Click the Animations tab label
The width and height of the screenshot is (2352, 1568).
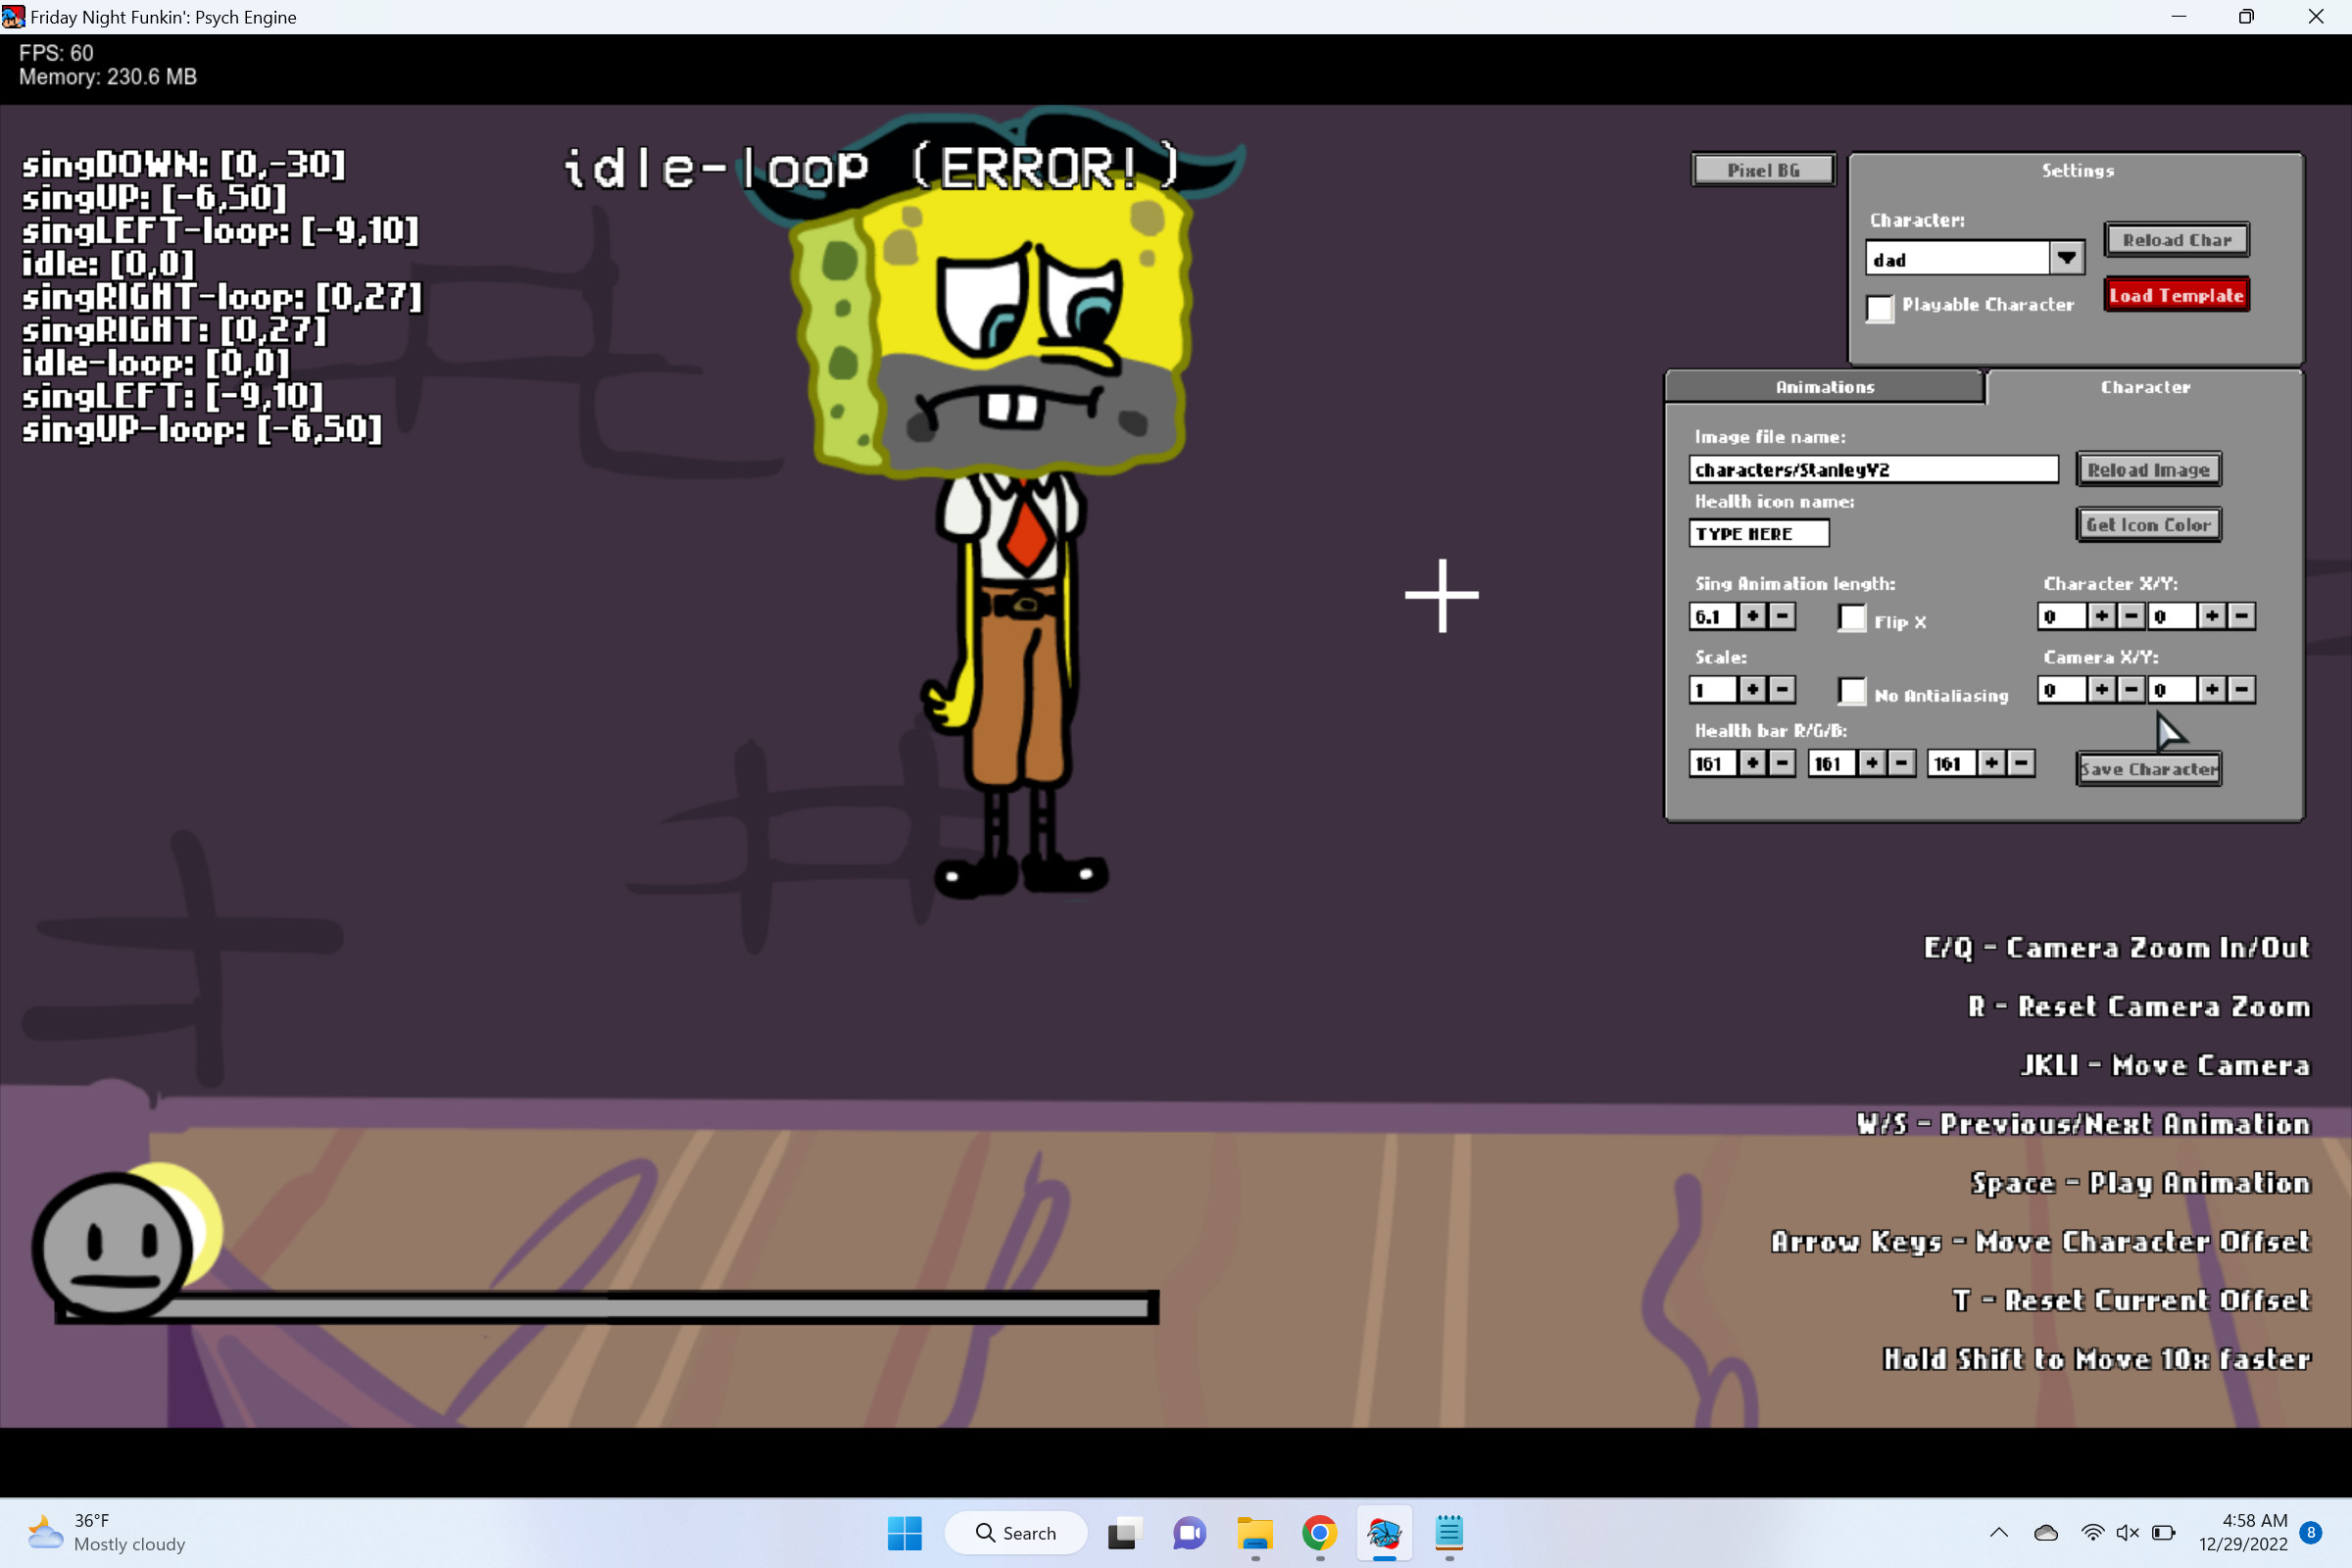[x=1820, y=387]
